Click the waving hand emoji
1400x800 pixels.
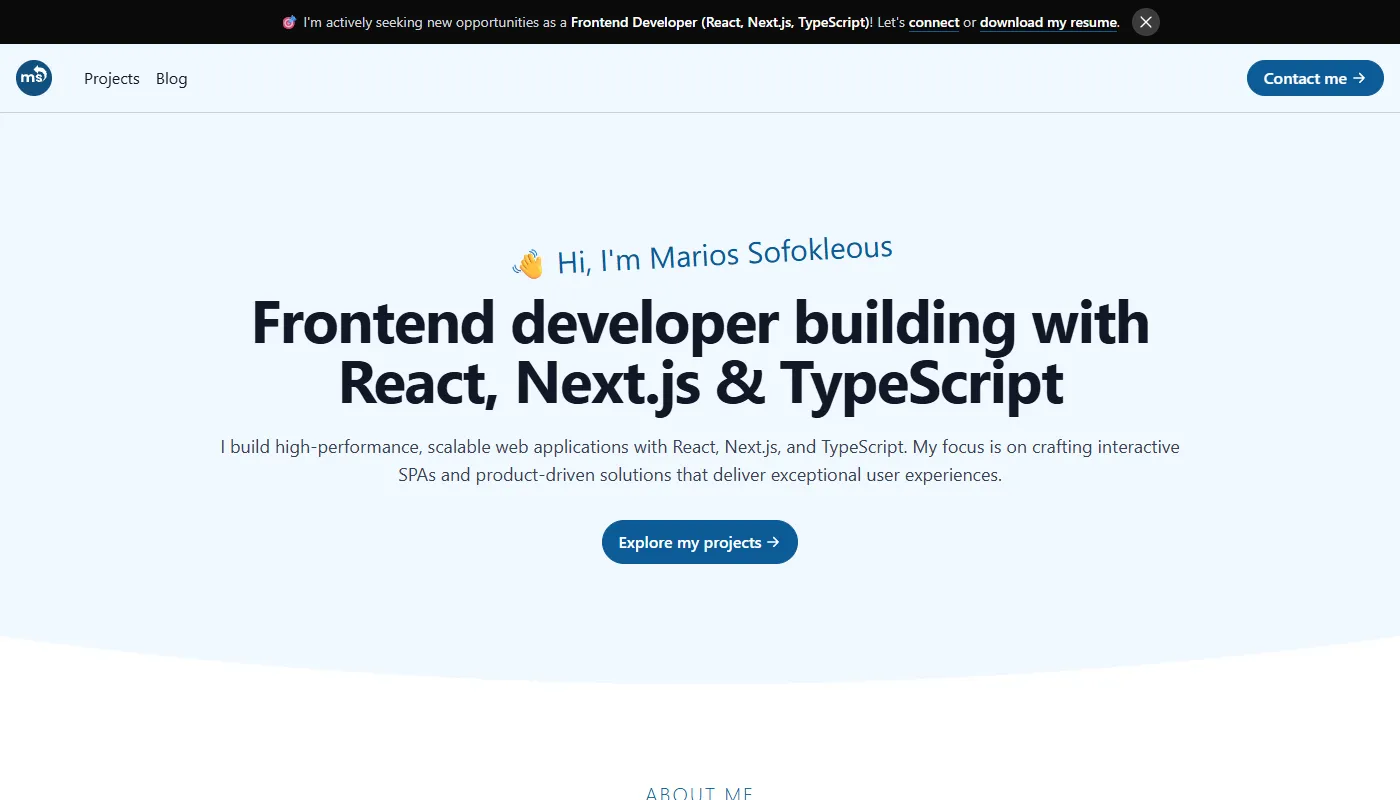[528, 264]
